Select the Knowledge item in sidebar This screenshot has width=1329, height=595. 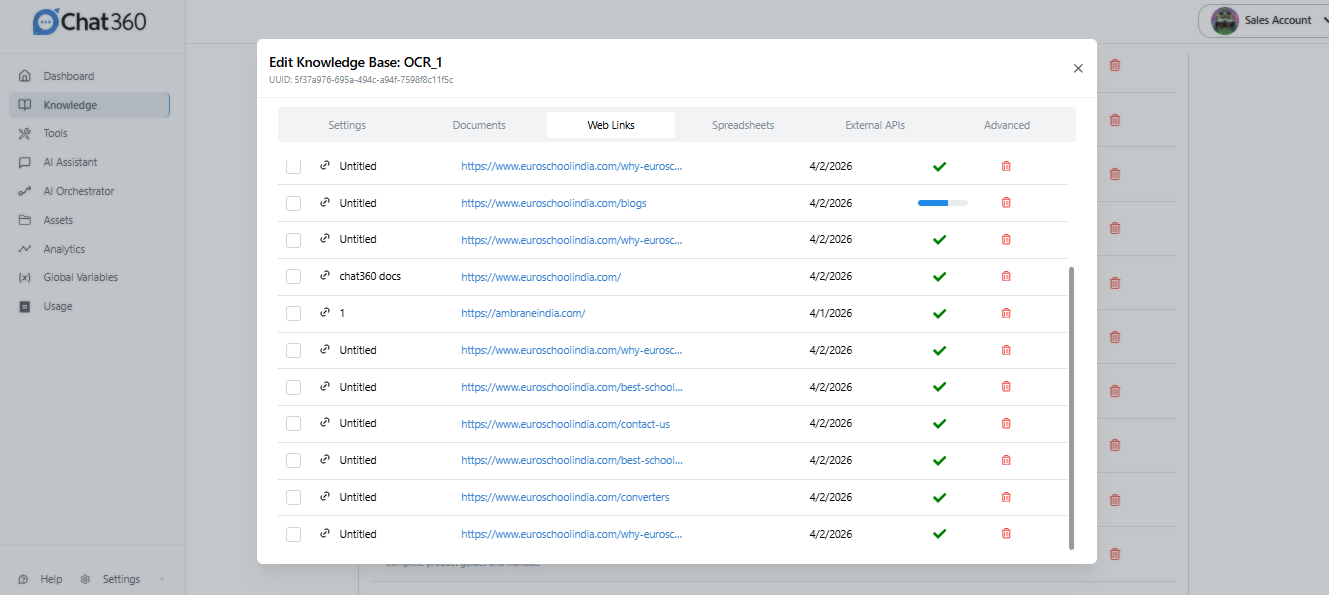pos(89,105)
